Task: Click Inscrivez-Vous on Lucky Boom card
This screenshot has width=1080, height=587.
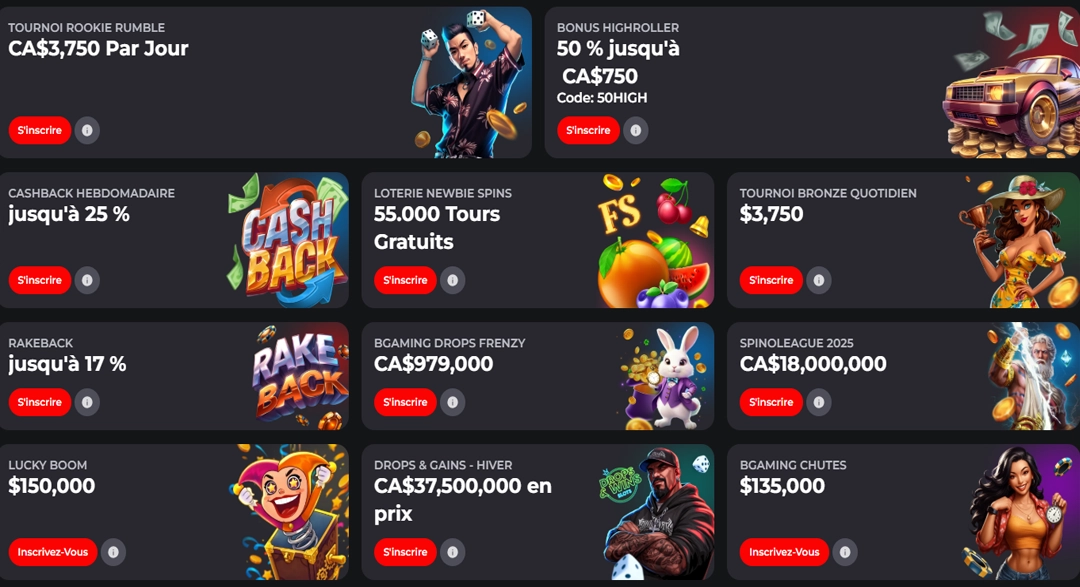Action: (53, 552)
